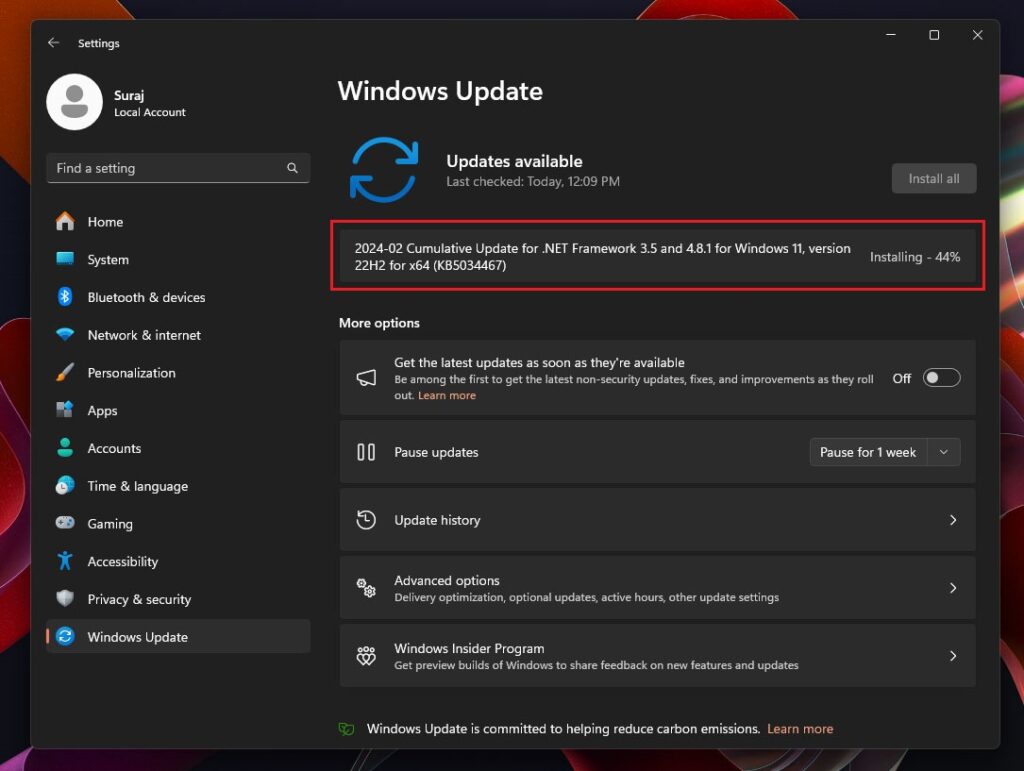The height and width of the screenshot is (771, 1024).
Task: Click the Apps icon in sidebar
Action: (x=65, y=410)
